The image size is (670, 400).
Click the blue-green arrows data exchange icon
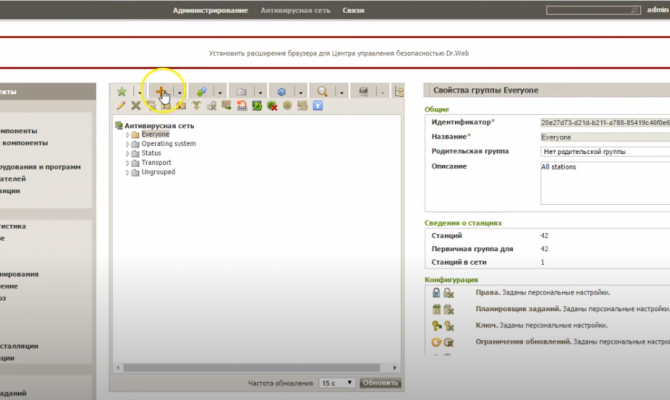click(x=201, y=91)
